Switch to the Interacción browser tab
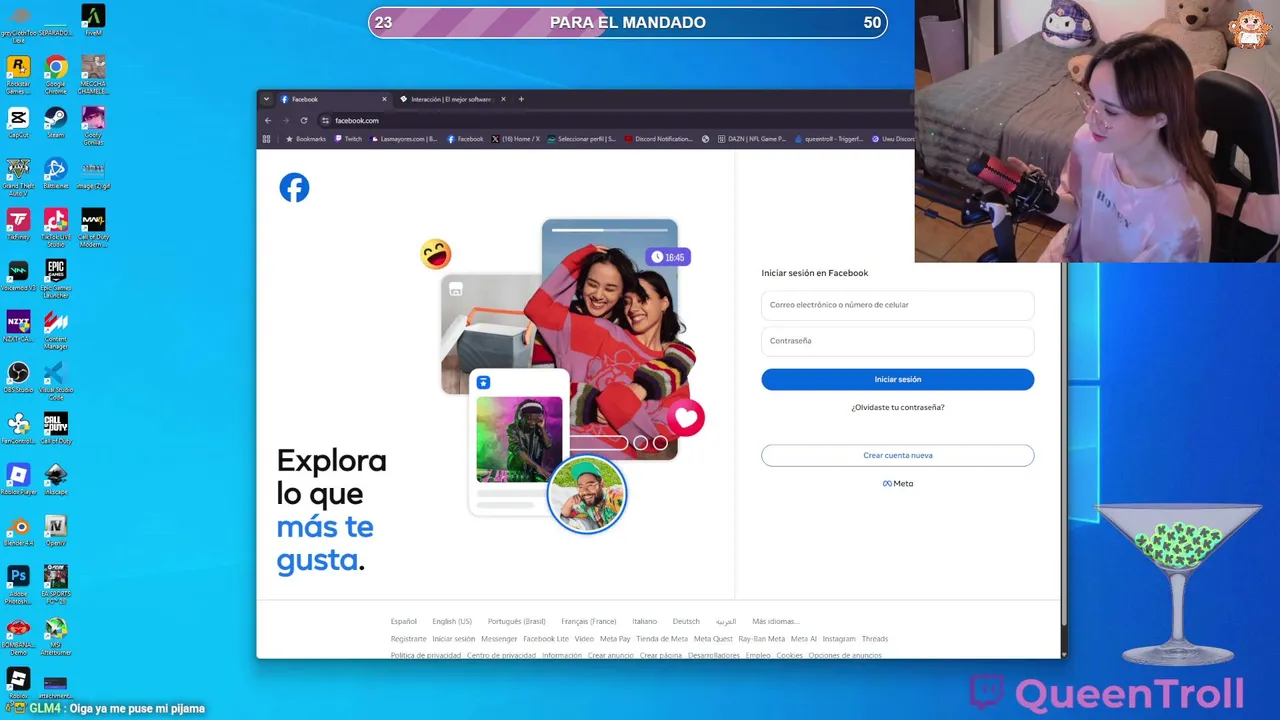 pos(452,99)
